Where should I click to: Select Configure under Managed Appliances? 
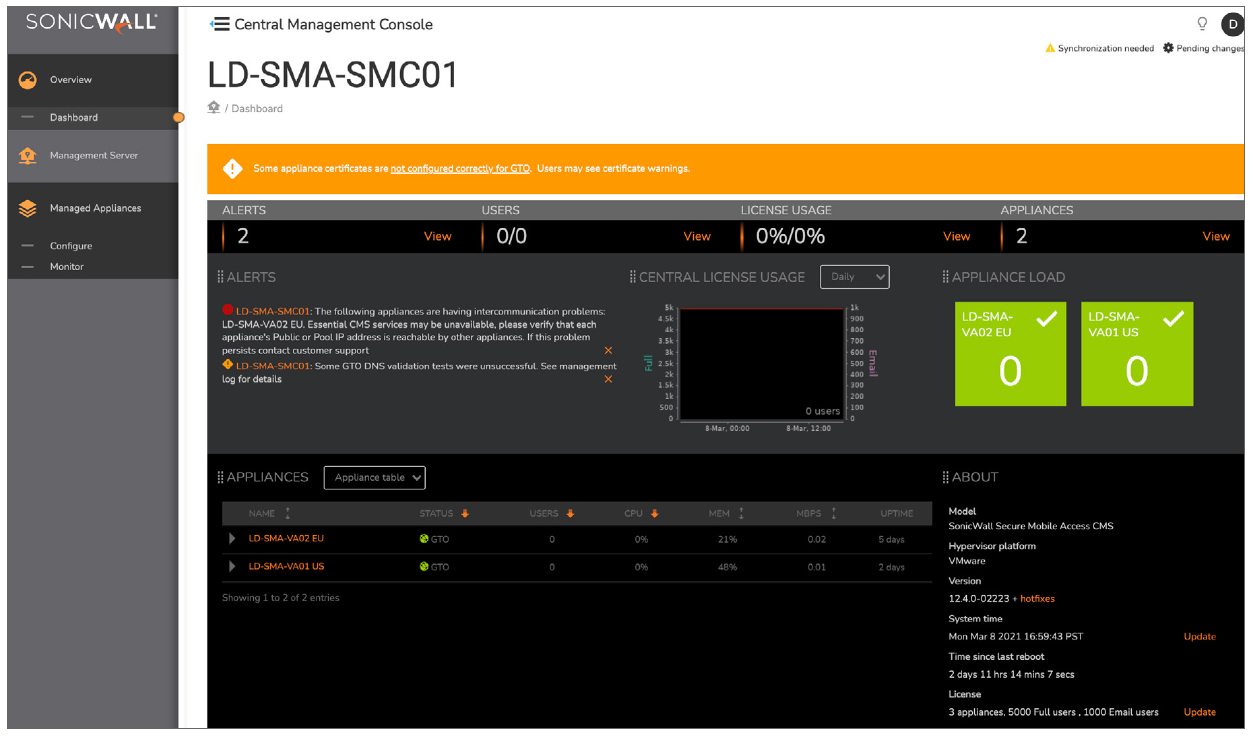(71, 246)
